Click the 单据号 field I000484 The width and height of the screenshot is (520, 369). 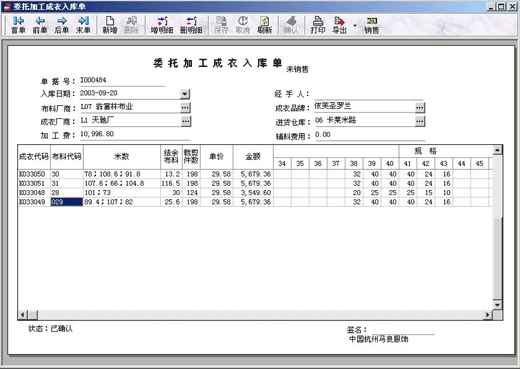122,80
